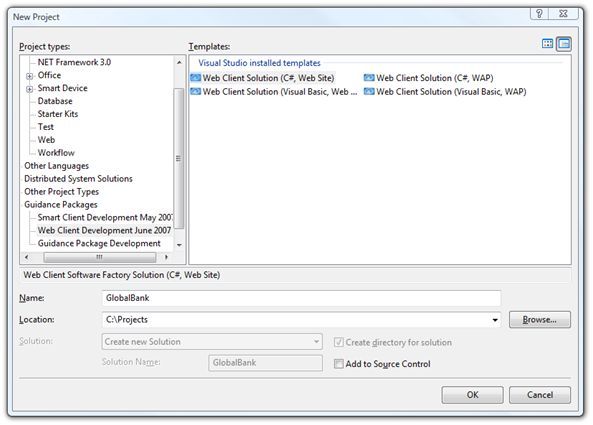
Task: Select NET Framework 3.0 project type
Action: pos(74,62)
